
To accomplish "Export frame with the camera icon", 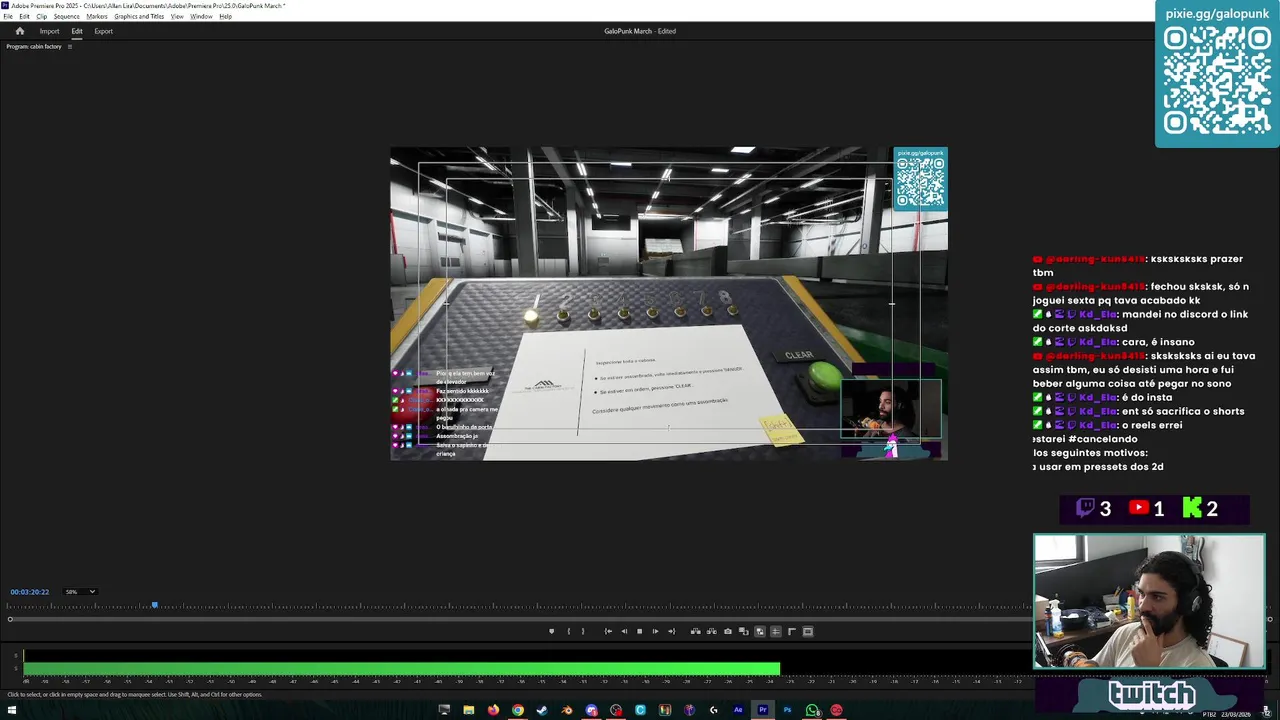I will tap(728, 631).
